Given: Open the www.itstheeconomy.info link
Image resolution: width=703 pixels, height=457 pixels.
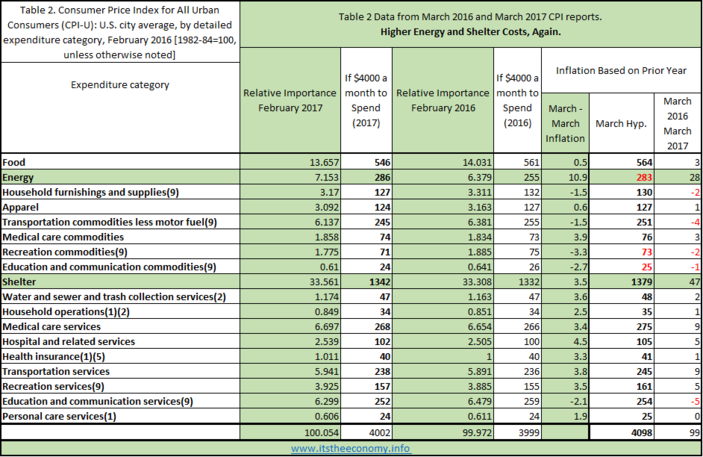Looking at the screenshot, I should tap(351, 448).
